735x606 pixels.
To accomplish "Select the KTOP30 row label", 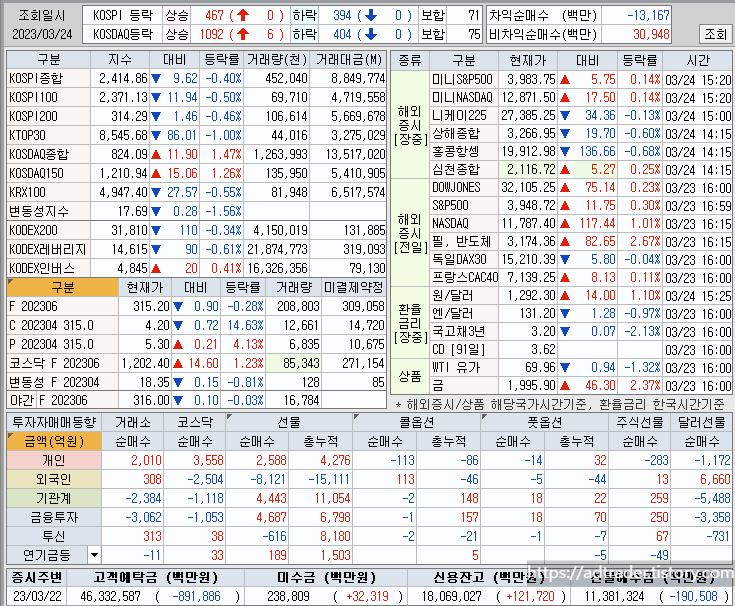I will click(x=49, y=135).
